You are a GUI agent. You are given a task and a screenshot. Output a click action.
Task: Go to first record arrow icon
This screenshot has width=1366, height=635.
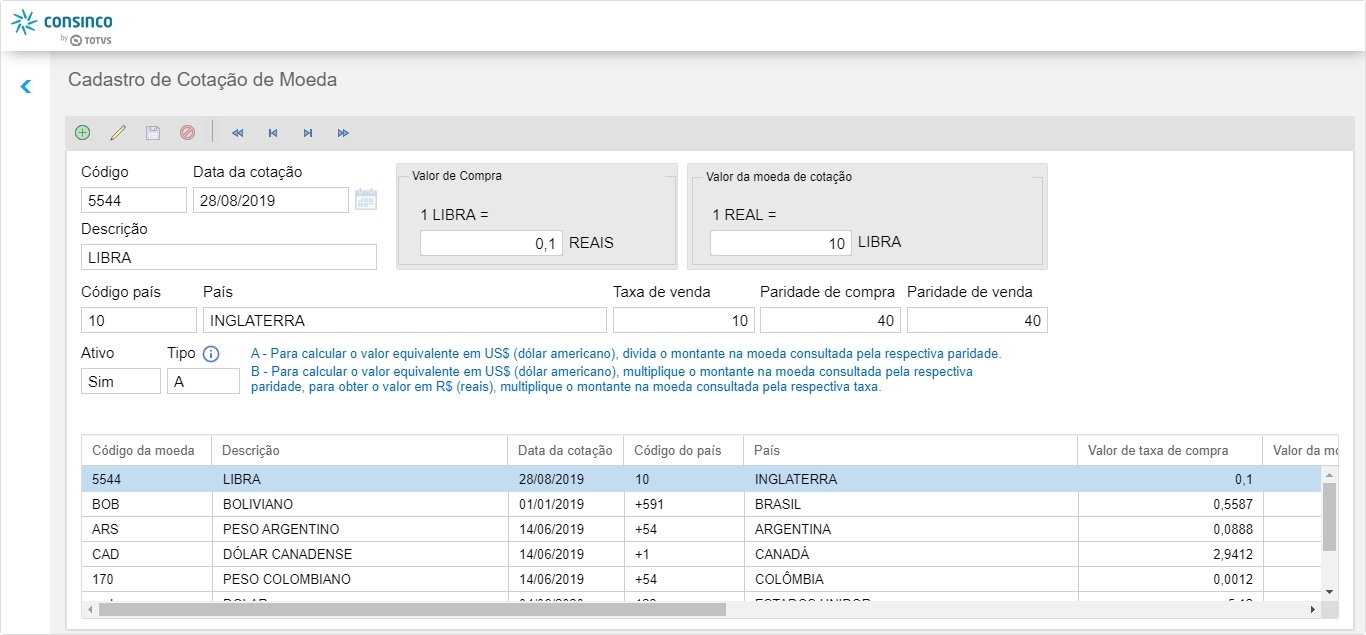237,132
